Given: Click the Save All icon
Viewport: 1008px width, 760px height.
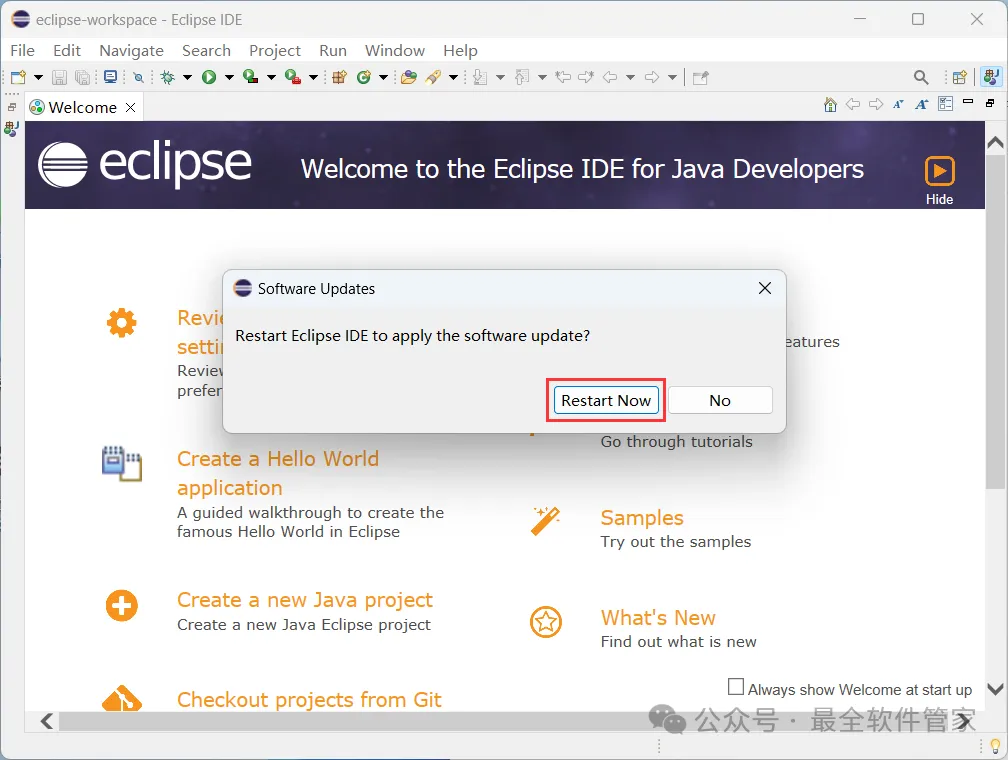Looking at the screenshot, I should coord(82,78).
